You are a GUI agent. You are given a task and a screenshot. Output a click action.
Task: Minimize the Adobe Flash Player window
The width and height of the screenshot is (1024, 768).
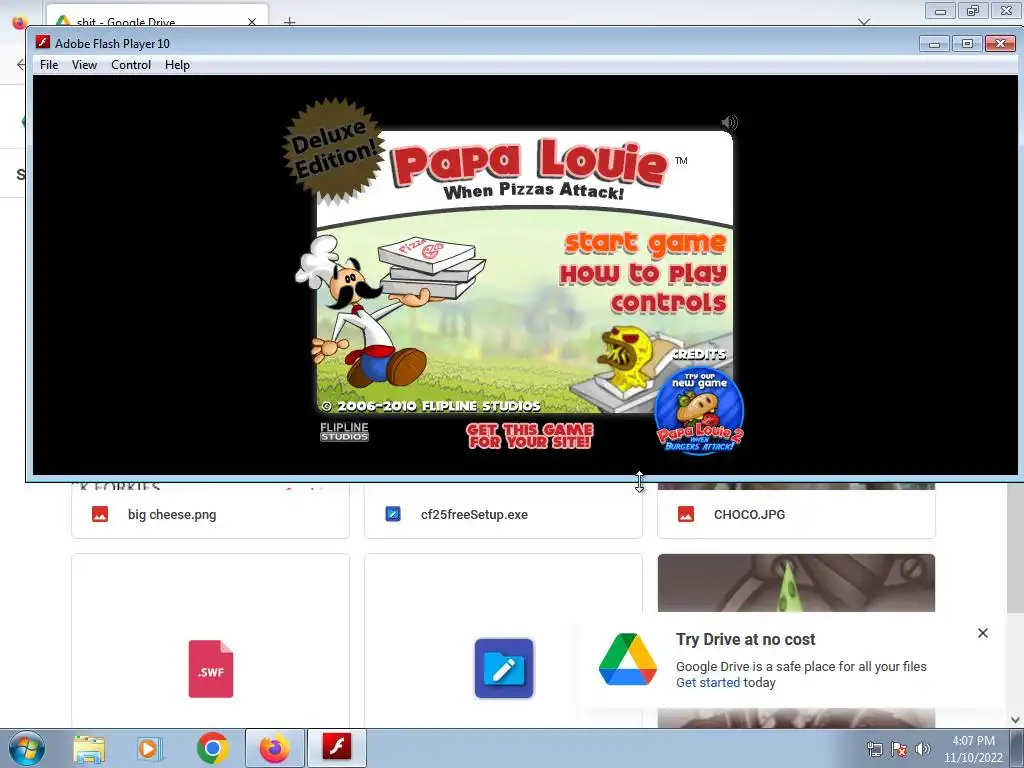click(934, 44)
